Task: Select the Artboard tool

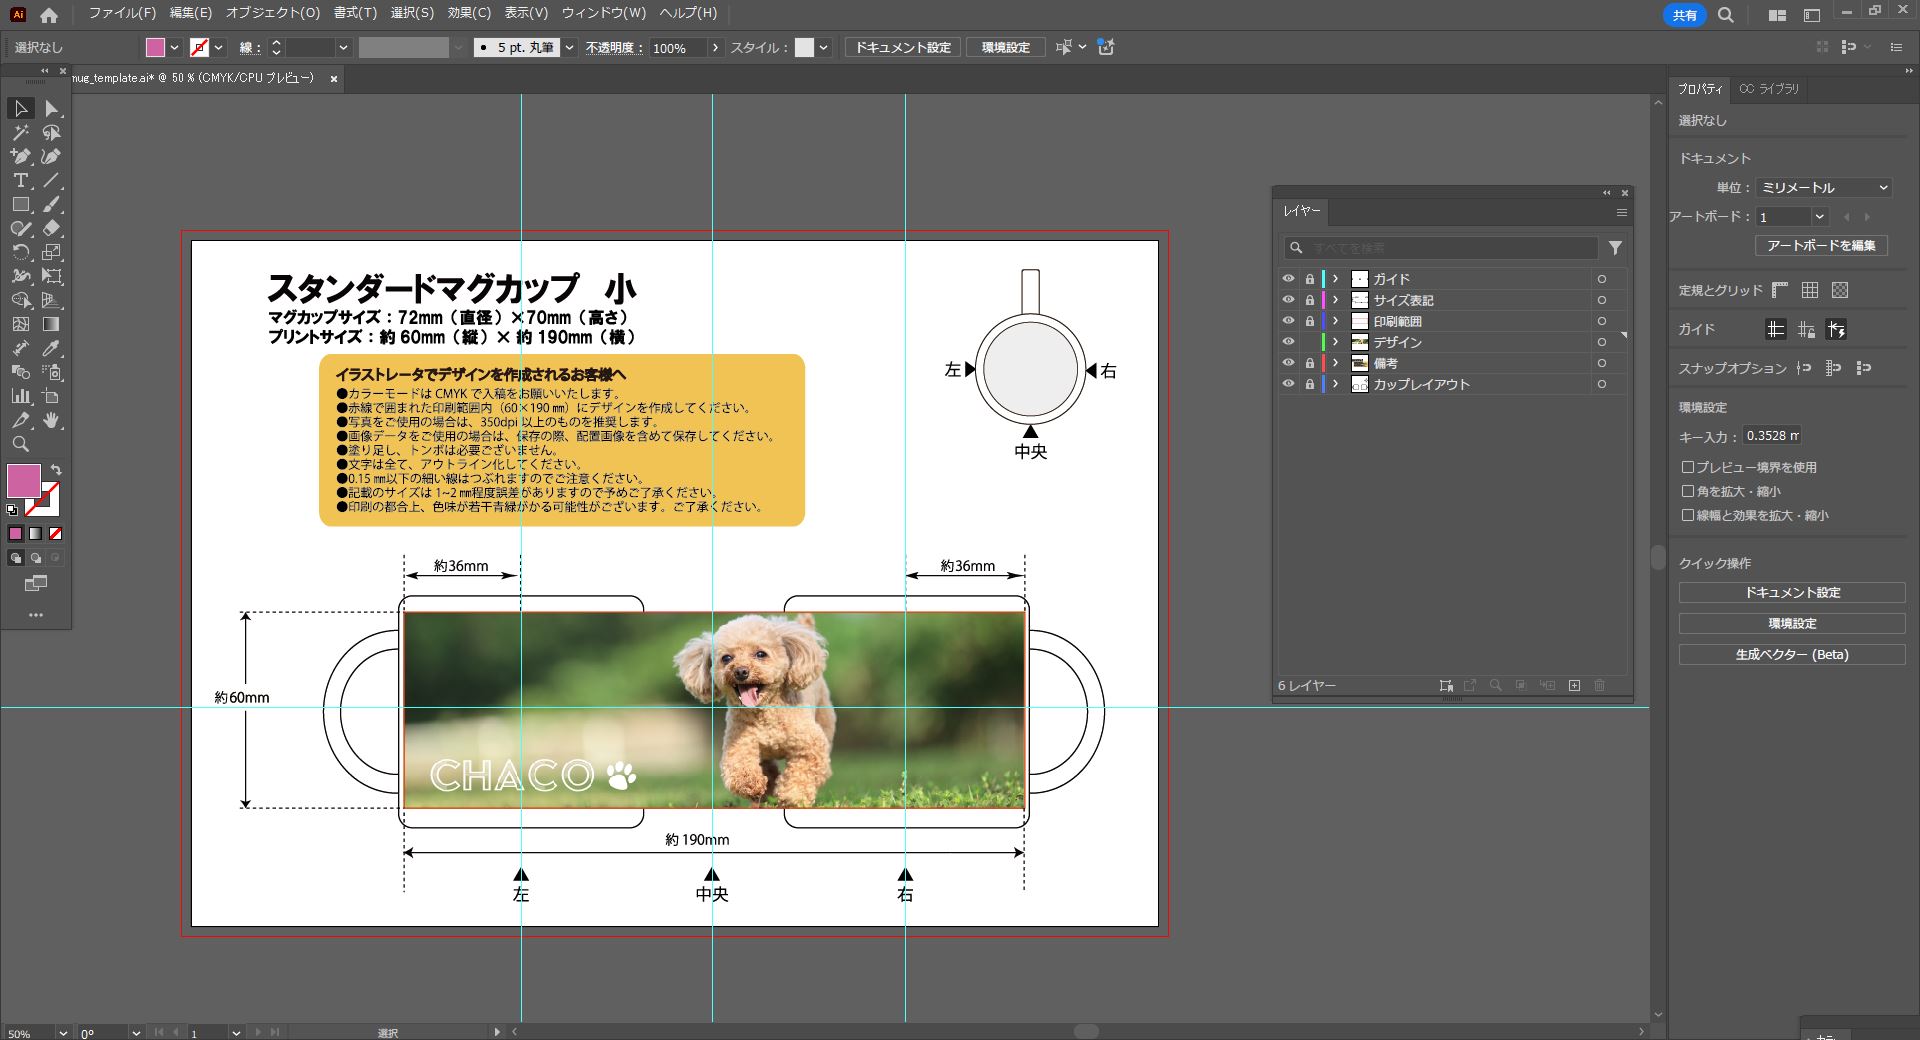Action: 52,396
